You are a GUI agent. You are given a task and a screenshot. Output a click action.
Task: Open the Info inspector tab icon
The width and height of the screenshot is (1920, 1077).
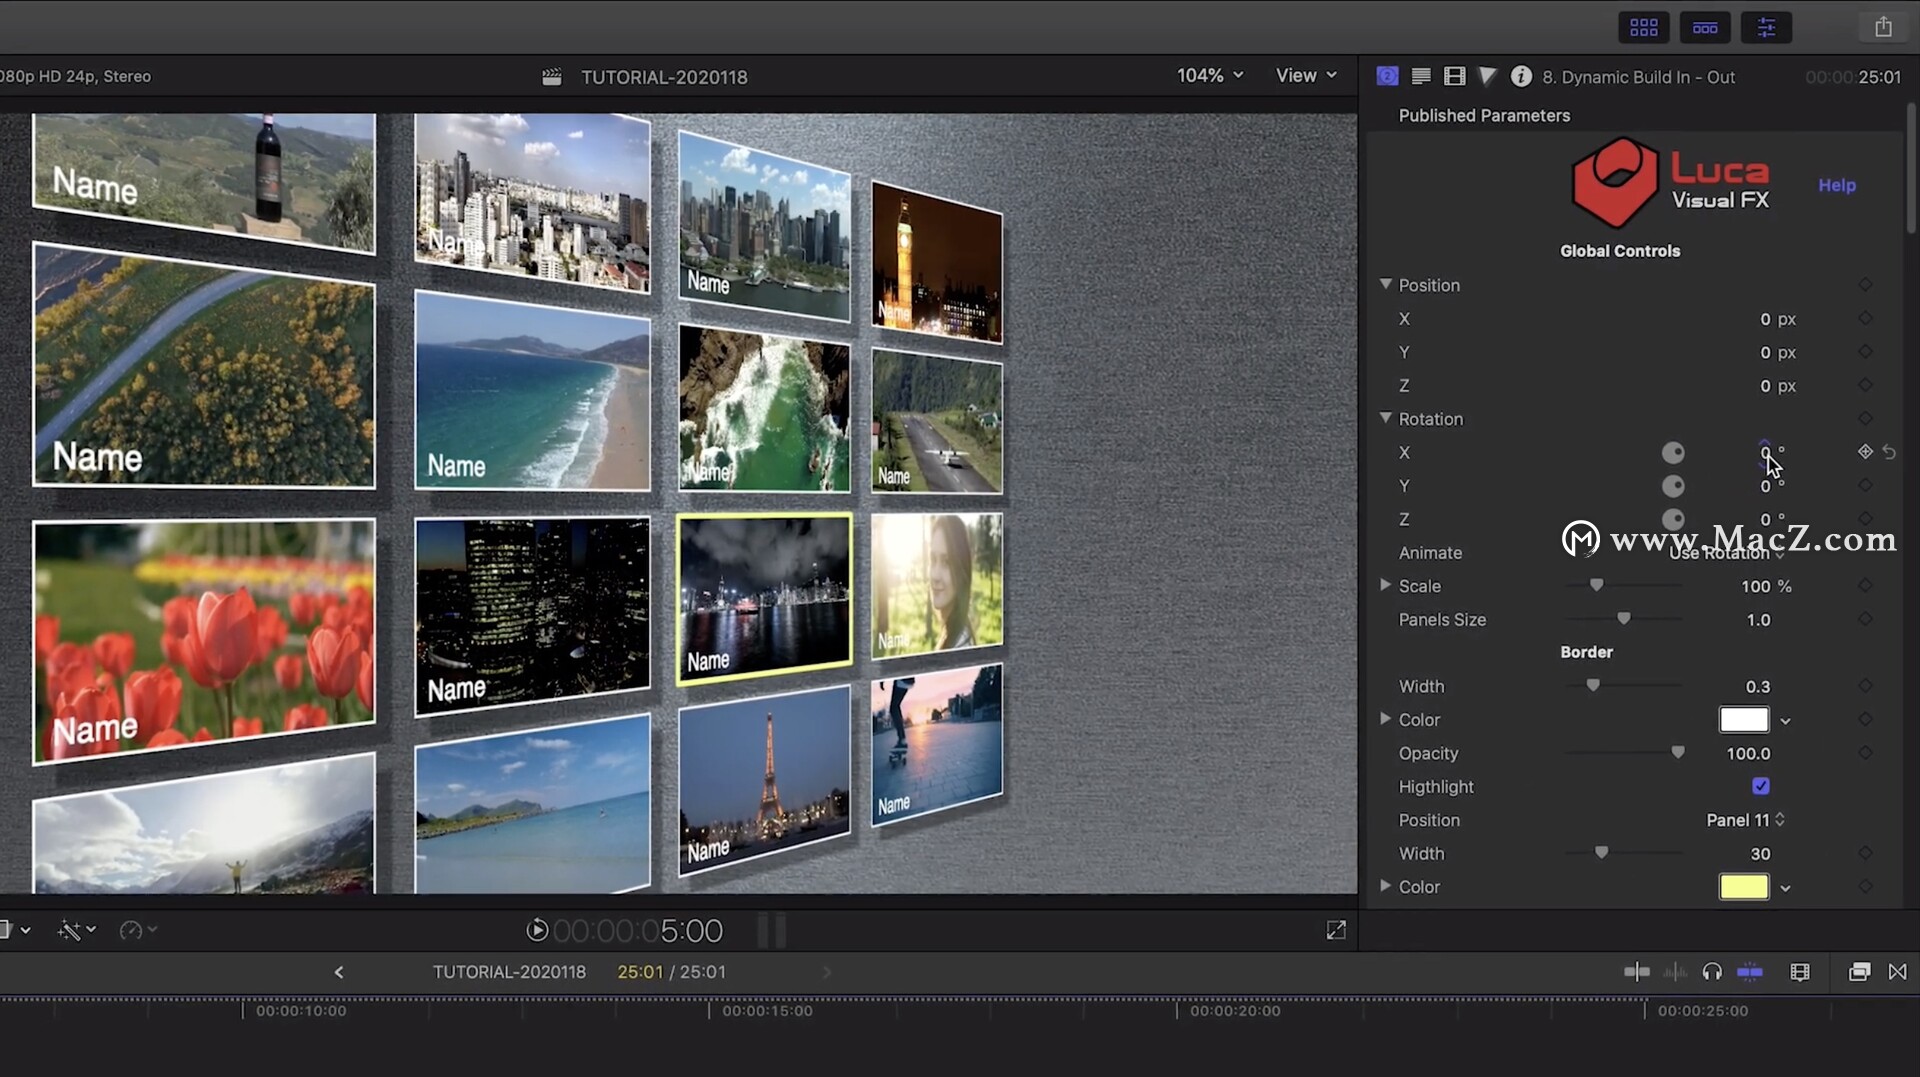coord(1521,77)
